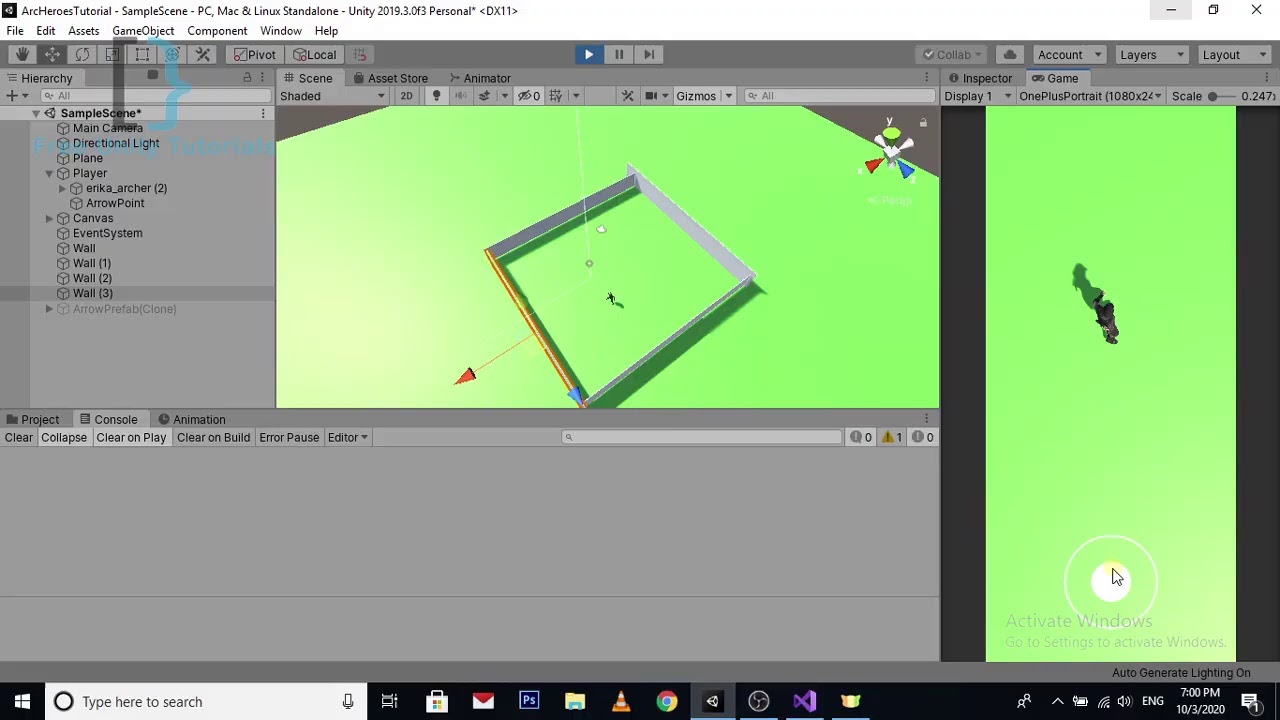Toggle scene grid visibility
Screen dimensions: 1280x720
555,96
